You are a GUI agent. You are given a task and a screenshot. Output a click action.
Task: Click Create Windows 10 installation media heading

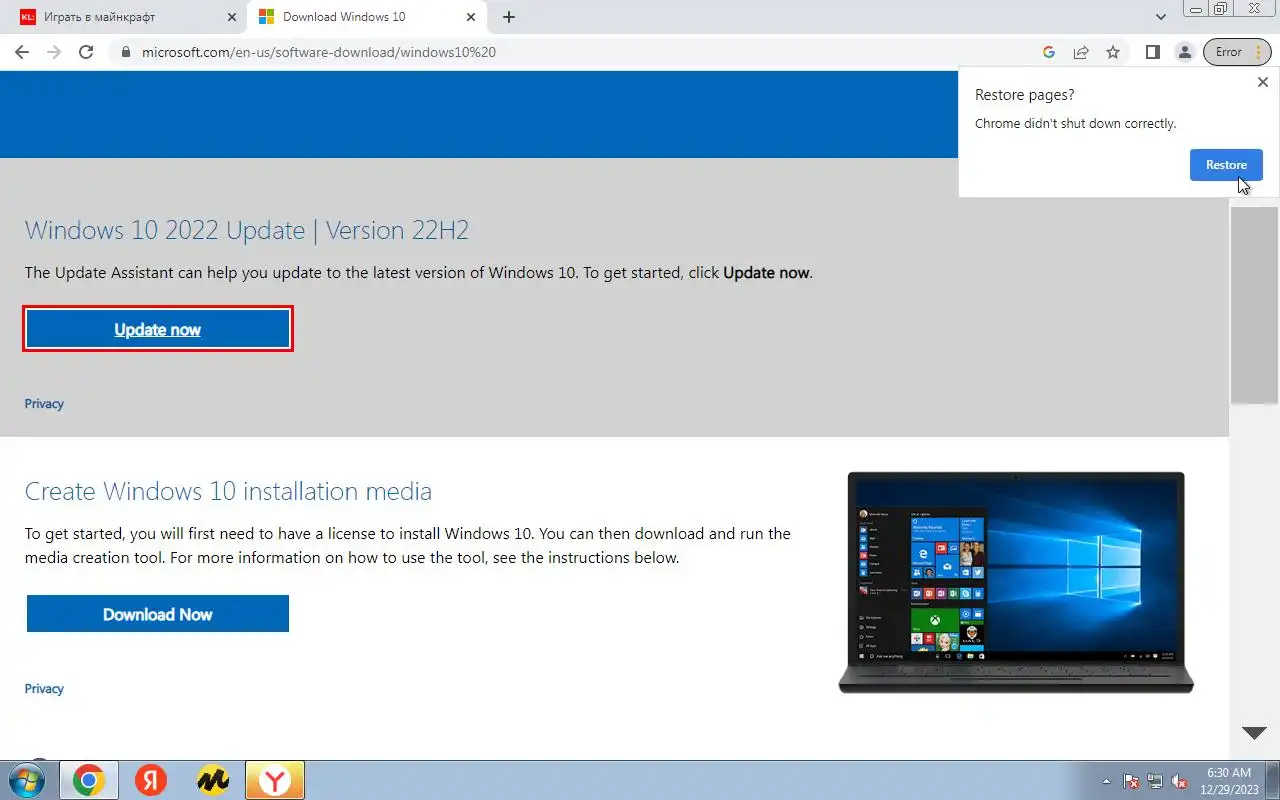pos(228,491)
